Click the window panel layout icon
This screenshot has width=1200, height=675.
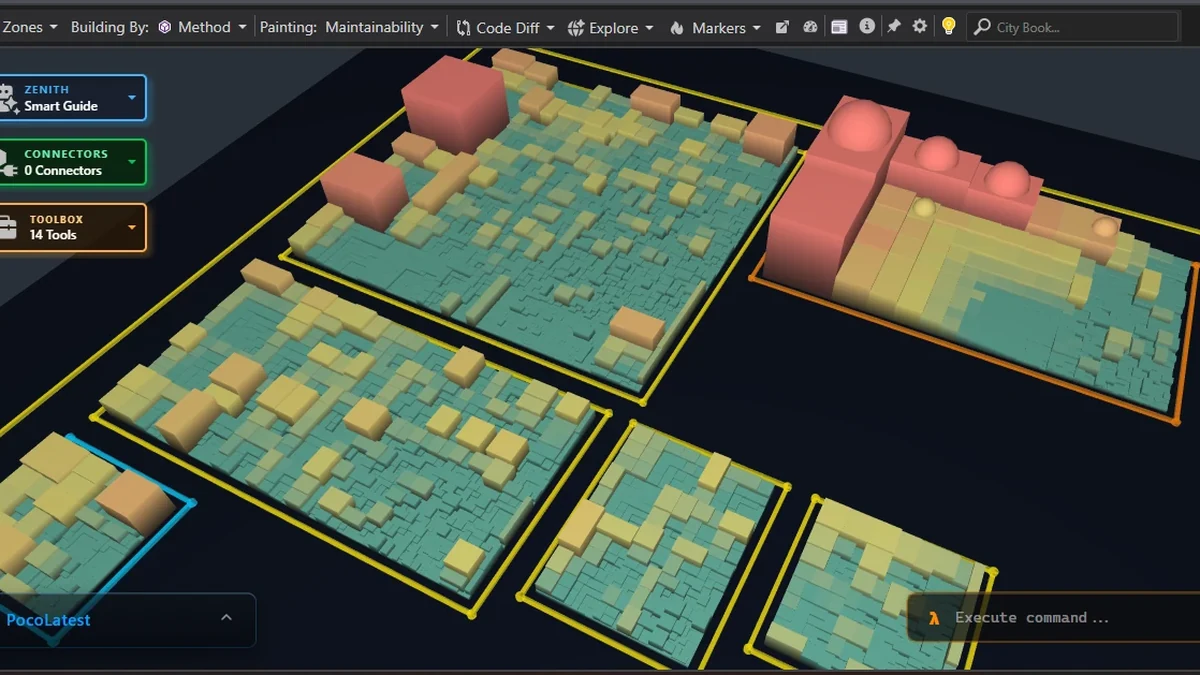point(839,27)
